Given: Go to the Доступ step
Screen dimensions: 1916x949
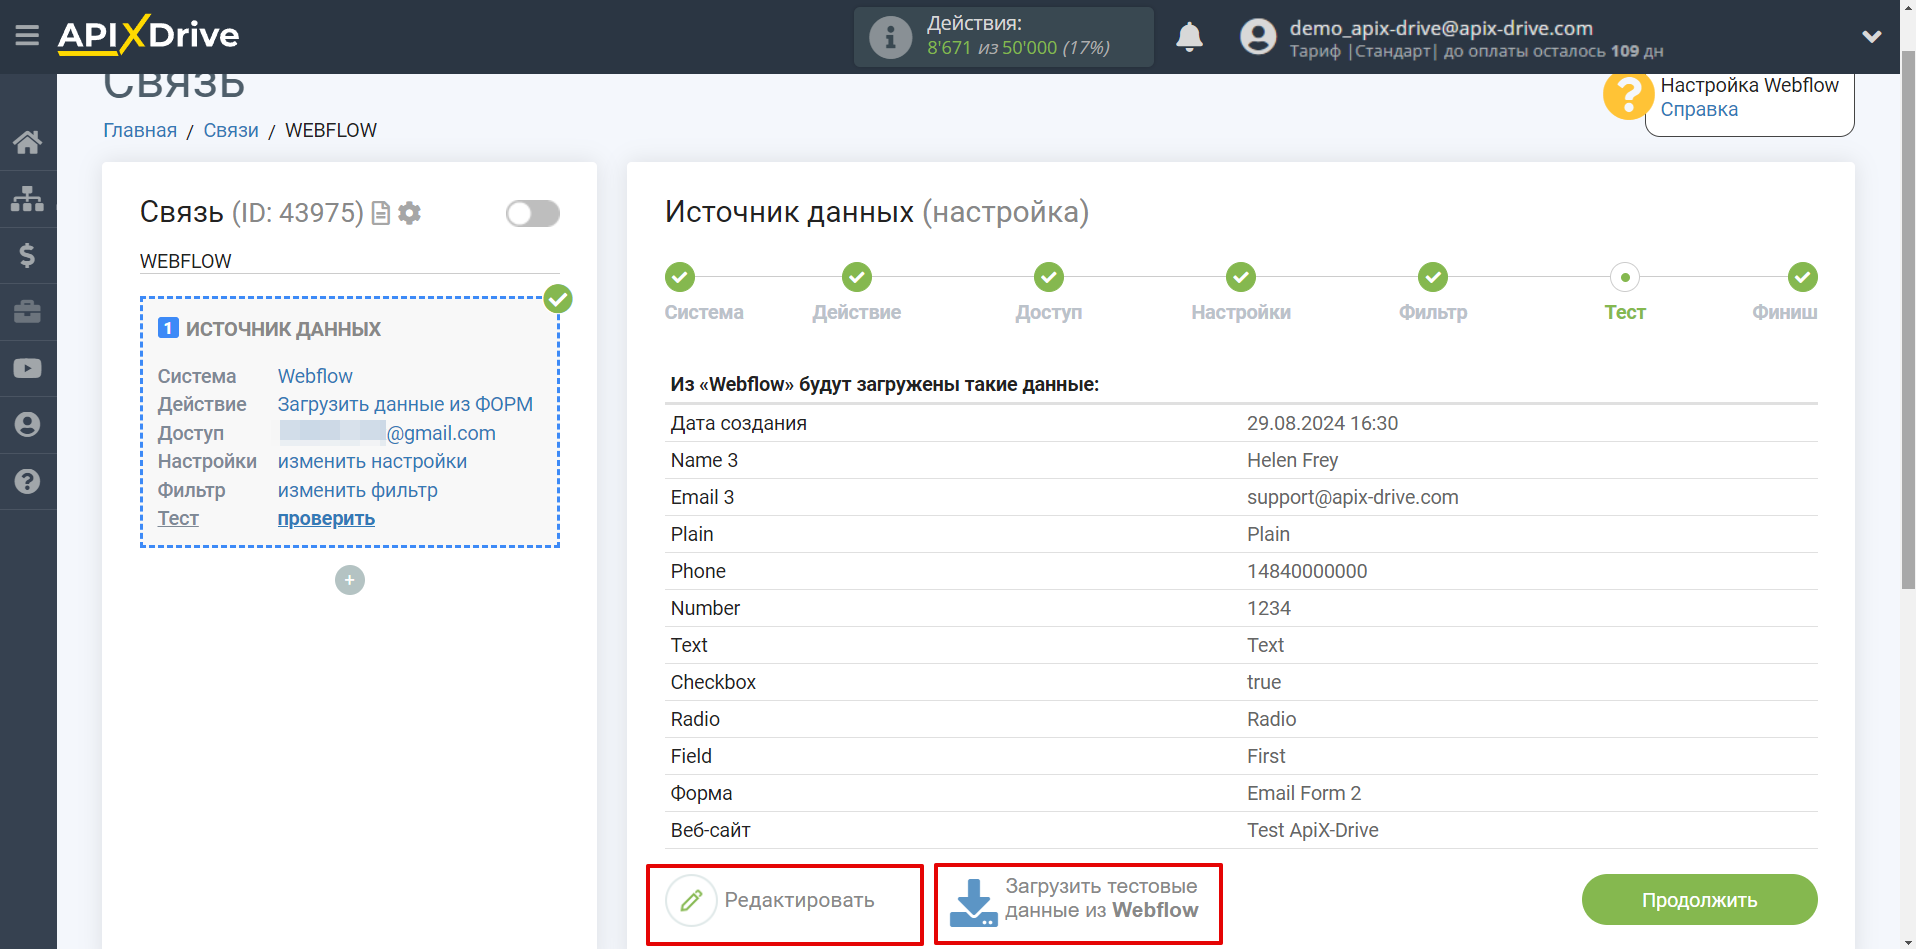Looking at the screenshot, I should [1049, 277].
